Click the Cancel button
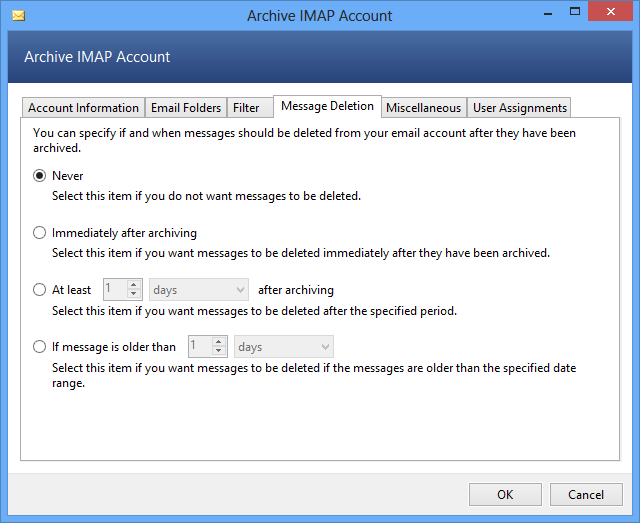Viewport: 640px width, 523px height. (586, 494)
